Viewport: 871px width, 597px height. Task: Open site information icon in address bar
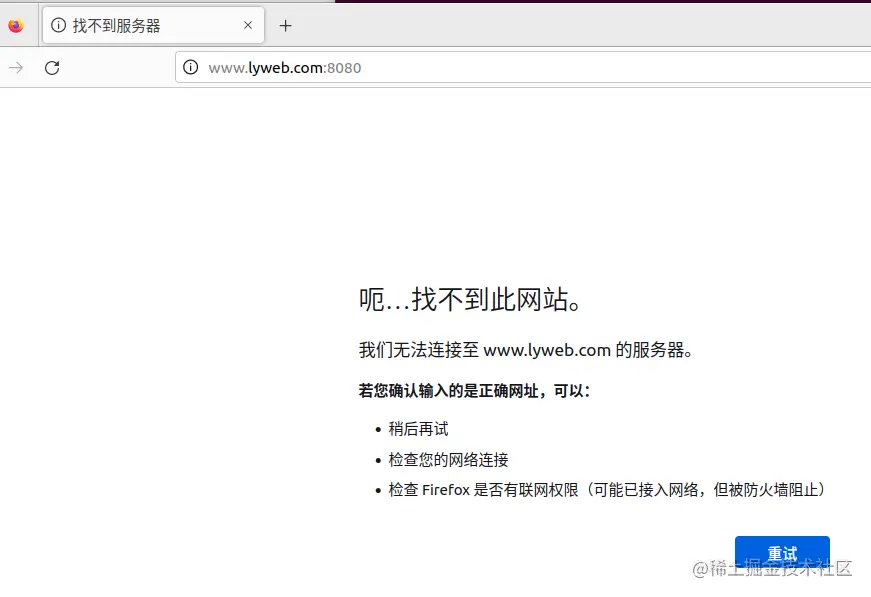click(191, 67)
